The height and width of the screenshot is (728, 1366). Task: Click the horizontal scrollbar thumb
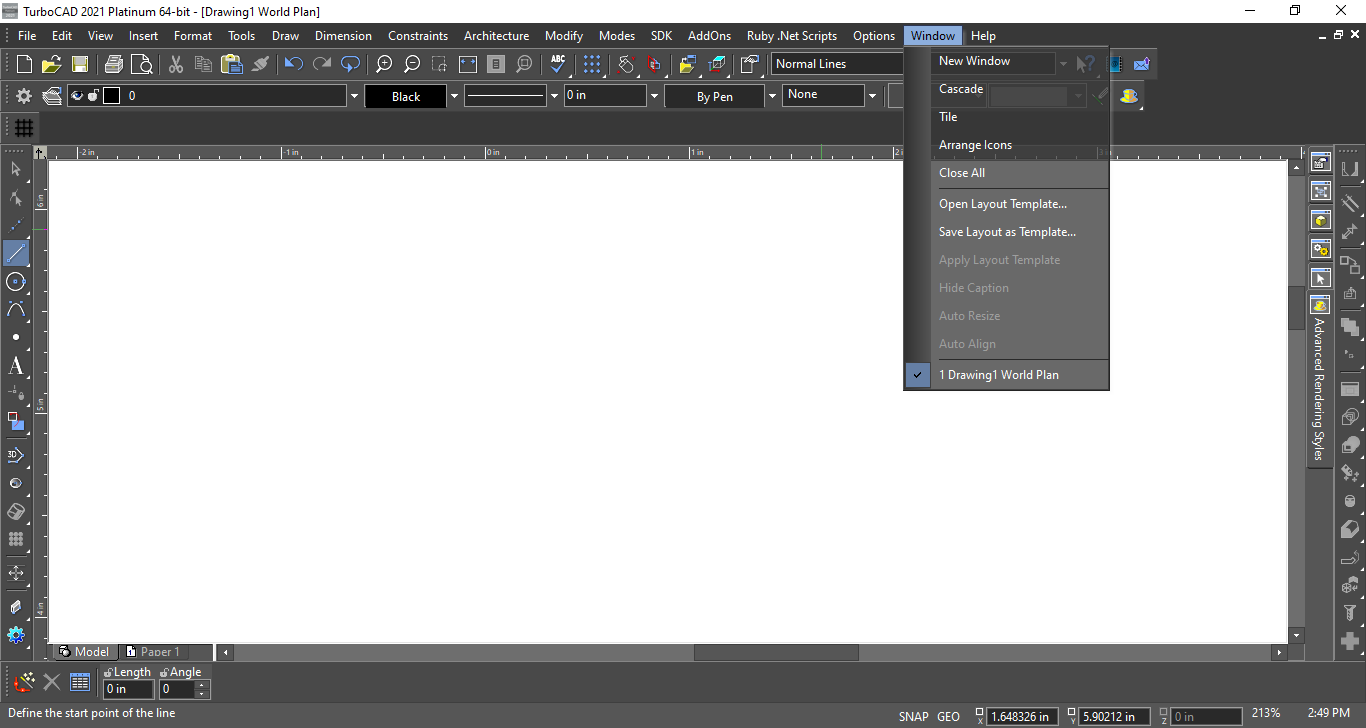776,652
